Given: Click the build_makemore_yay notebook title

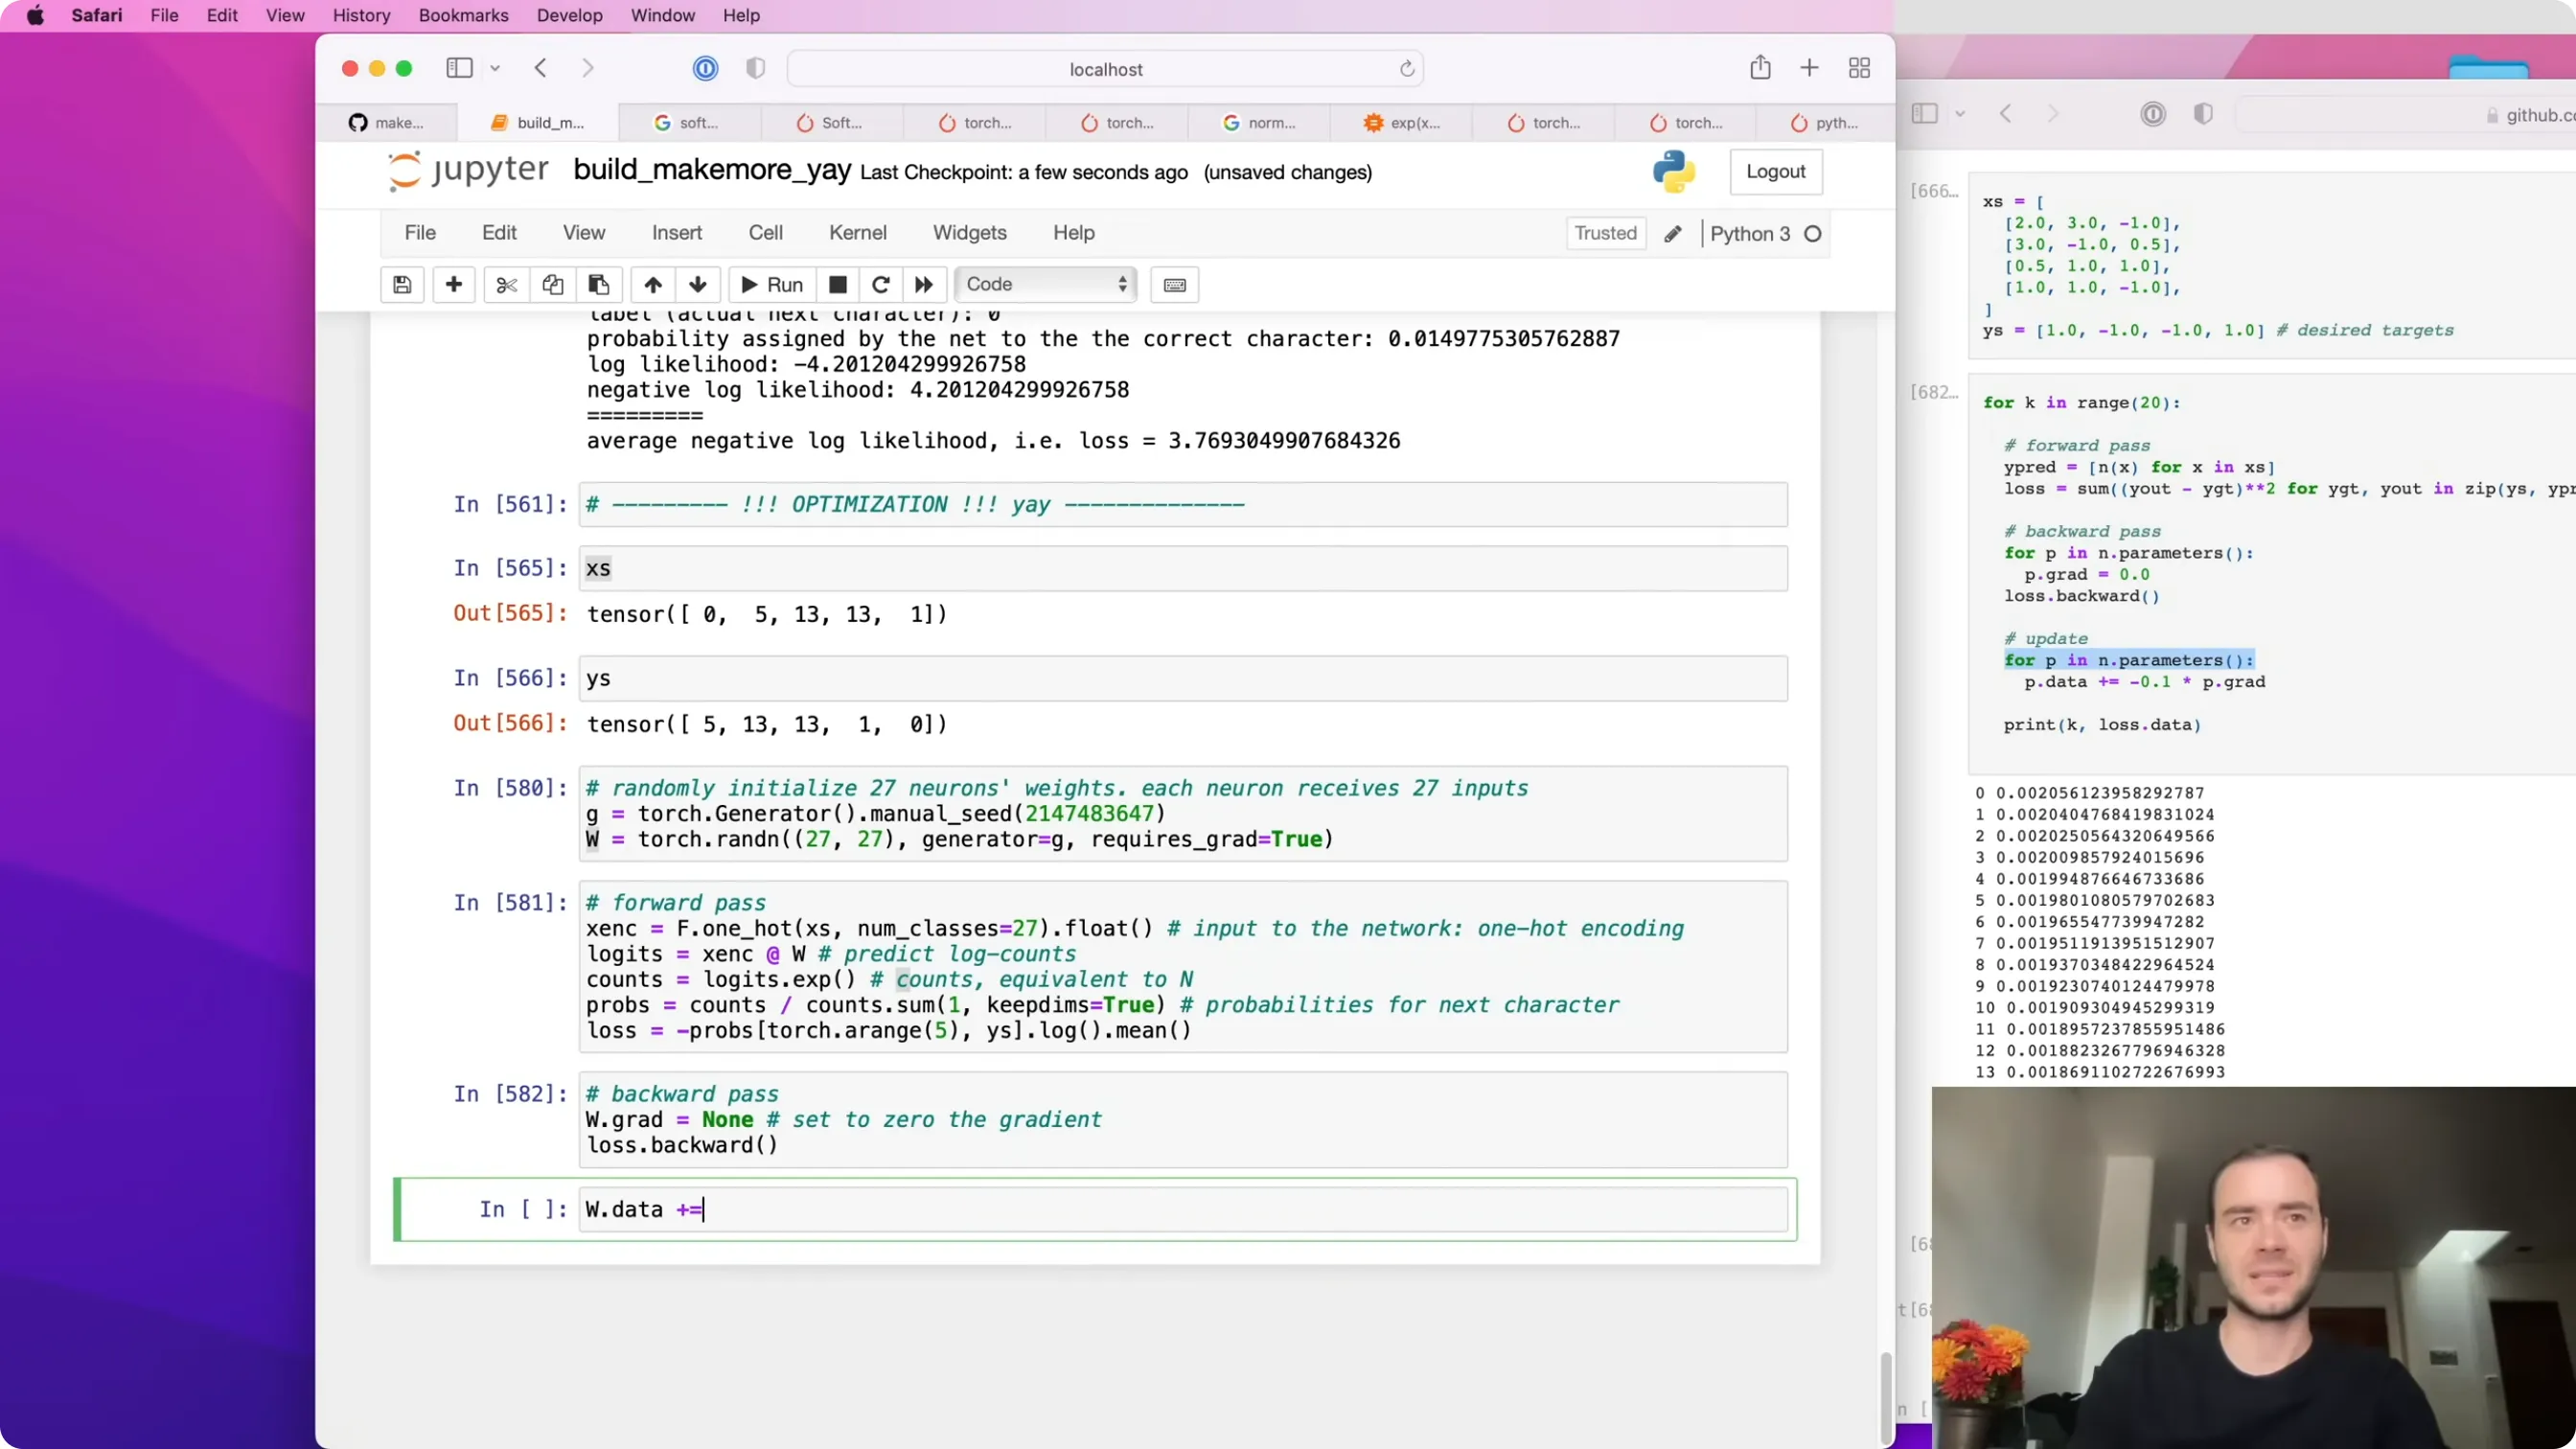Looking at the screenshot, I should (712, 170).
